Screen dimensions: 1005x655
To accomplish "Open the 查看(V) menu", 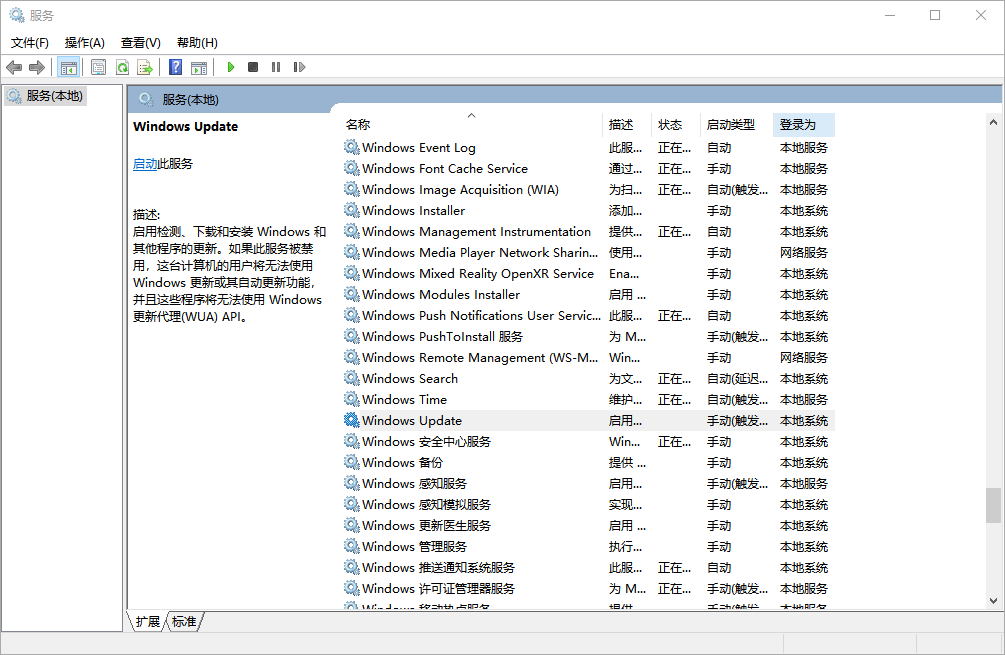I will point(140,43).
